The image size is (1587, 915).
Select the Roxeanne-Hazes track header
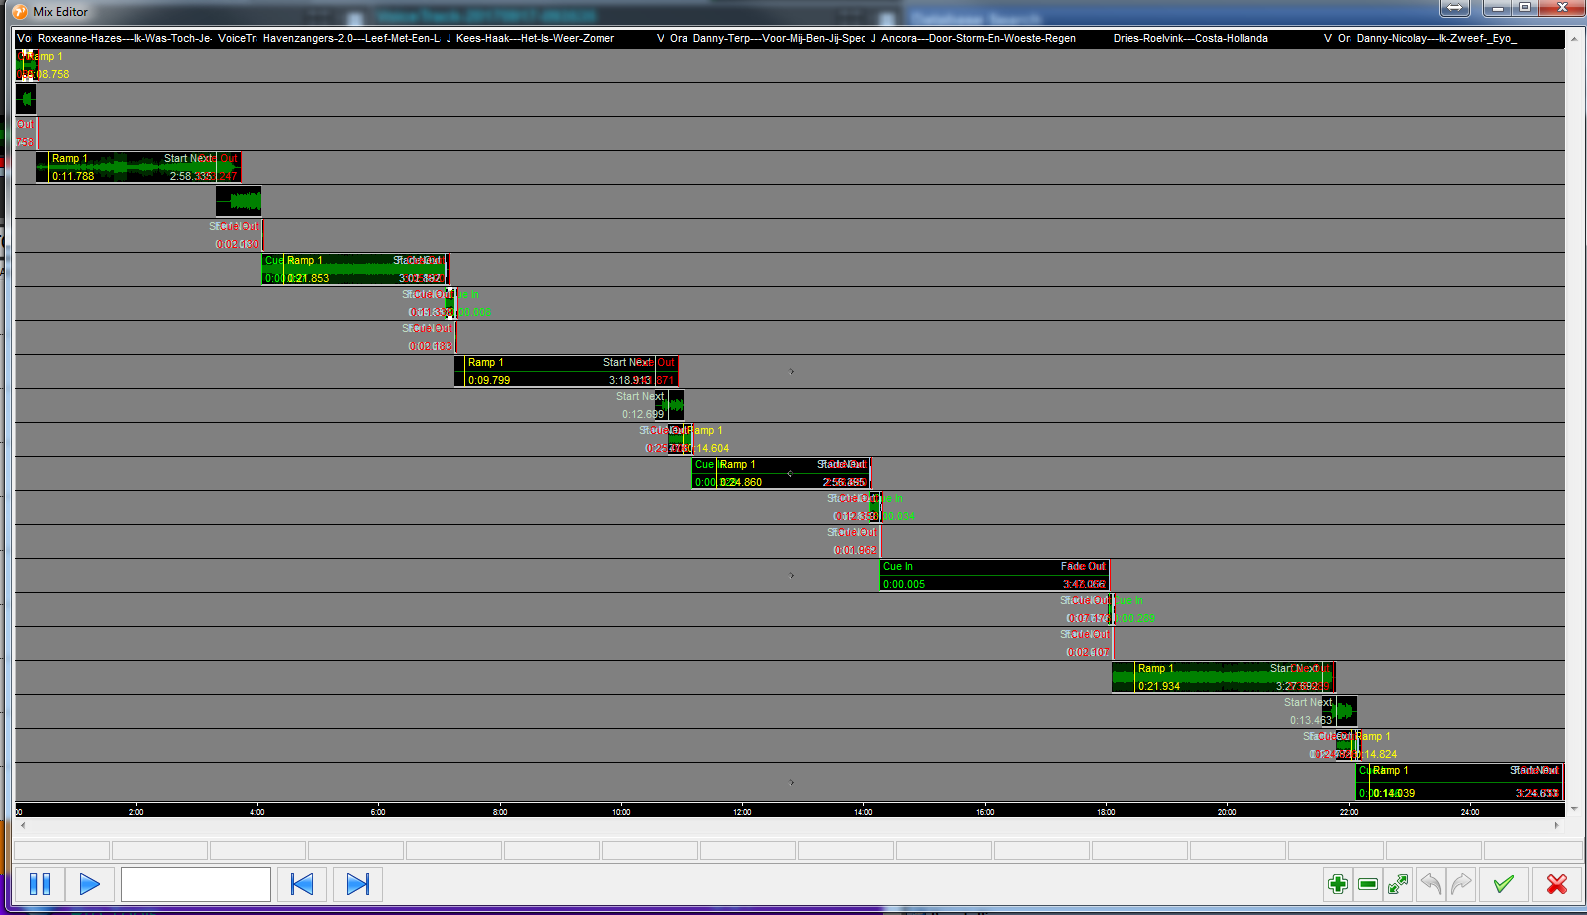coord(124,38)
